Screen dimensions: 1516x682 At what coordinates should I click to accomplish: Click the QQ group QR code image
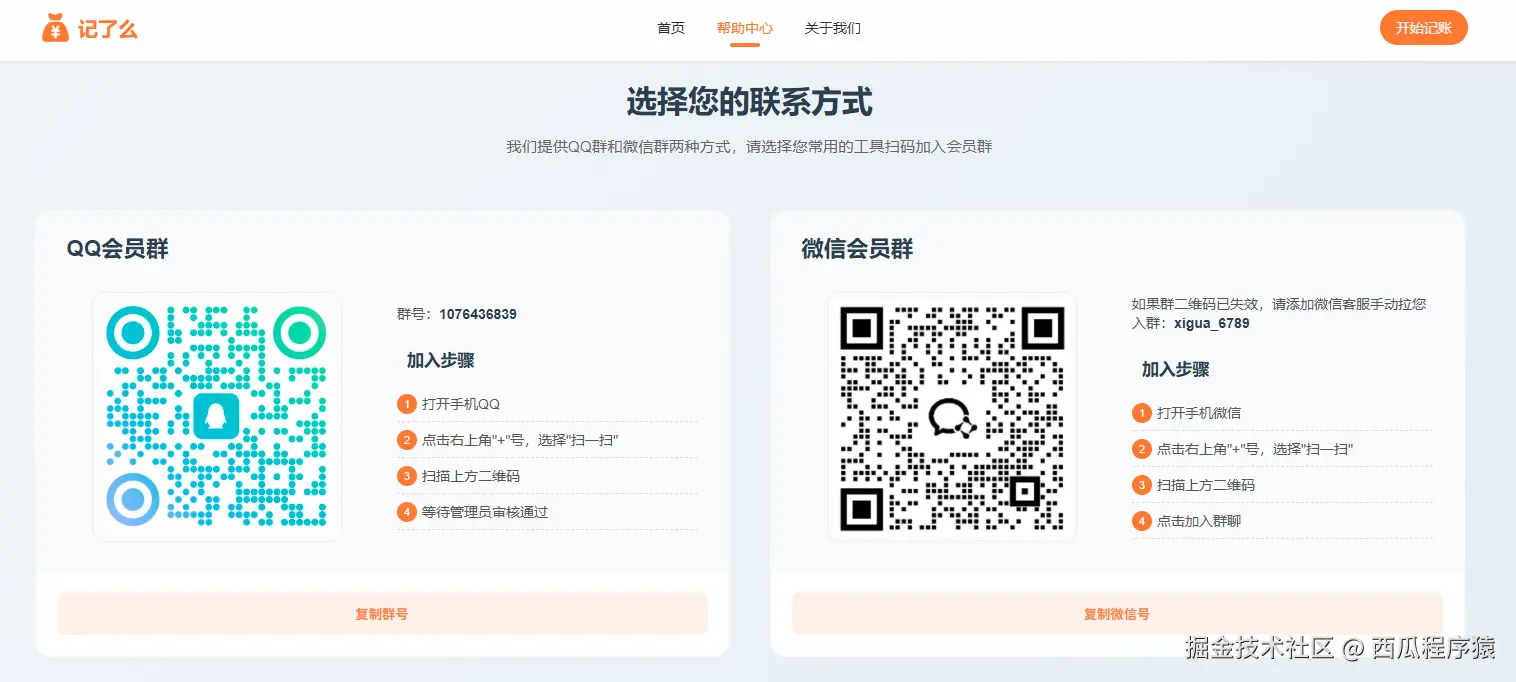pos(217,417)
